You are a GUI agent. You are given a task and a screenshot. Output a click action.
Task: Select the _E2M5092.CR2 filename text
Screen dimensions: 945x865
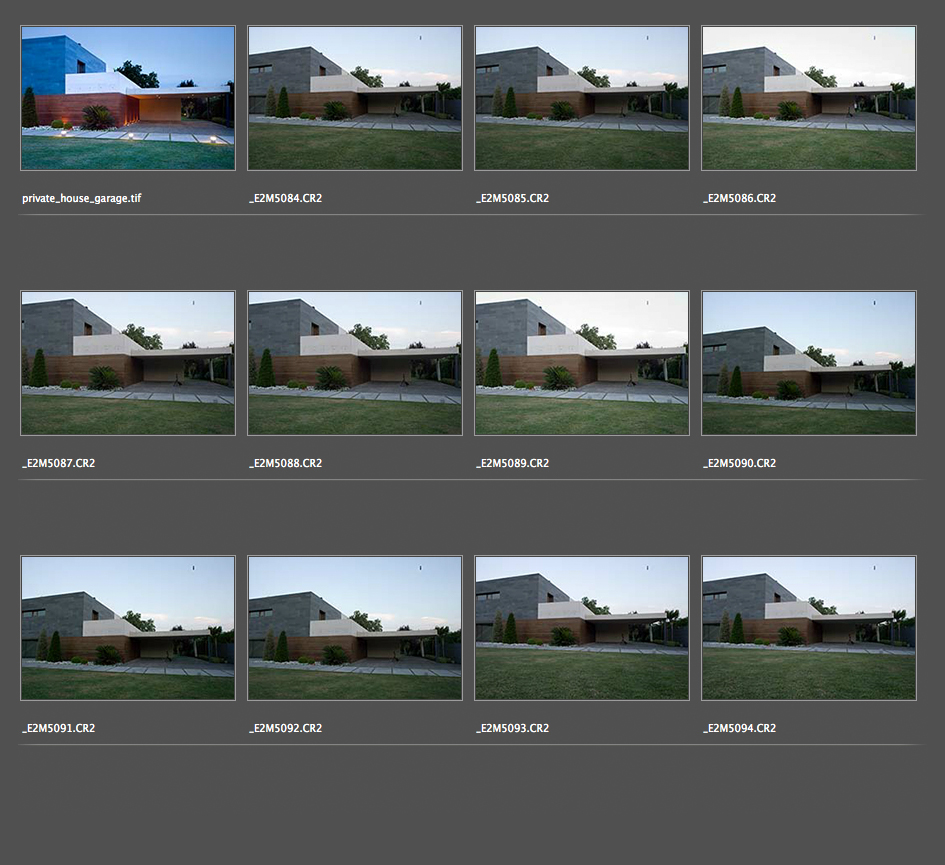point(285,729)
